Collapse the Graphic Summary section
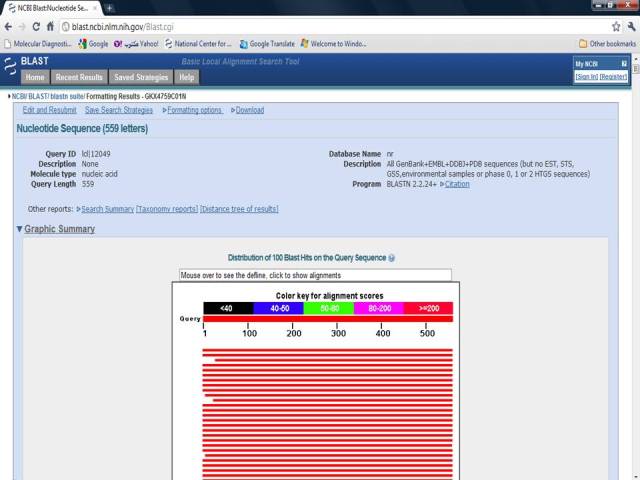Screen dimensions: 640x480 pos(56,229)
